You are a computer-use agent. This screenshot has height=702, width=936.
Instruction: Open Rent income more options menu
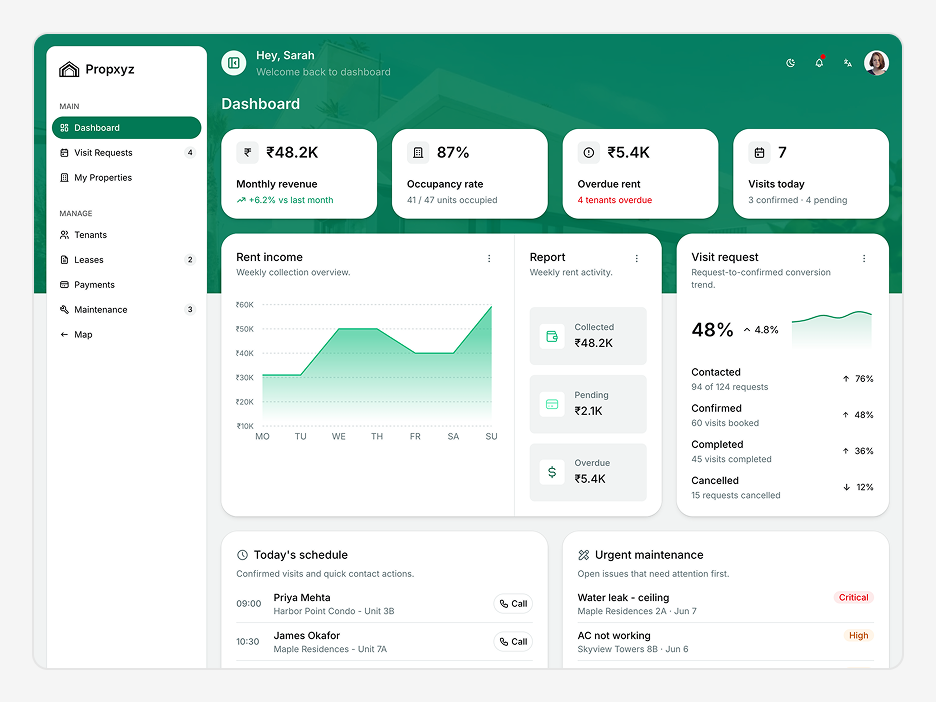489,258
